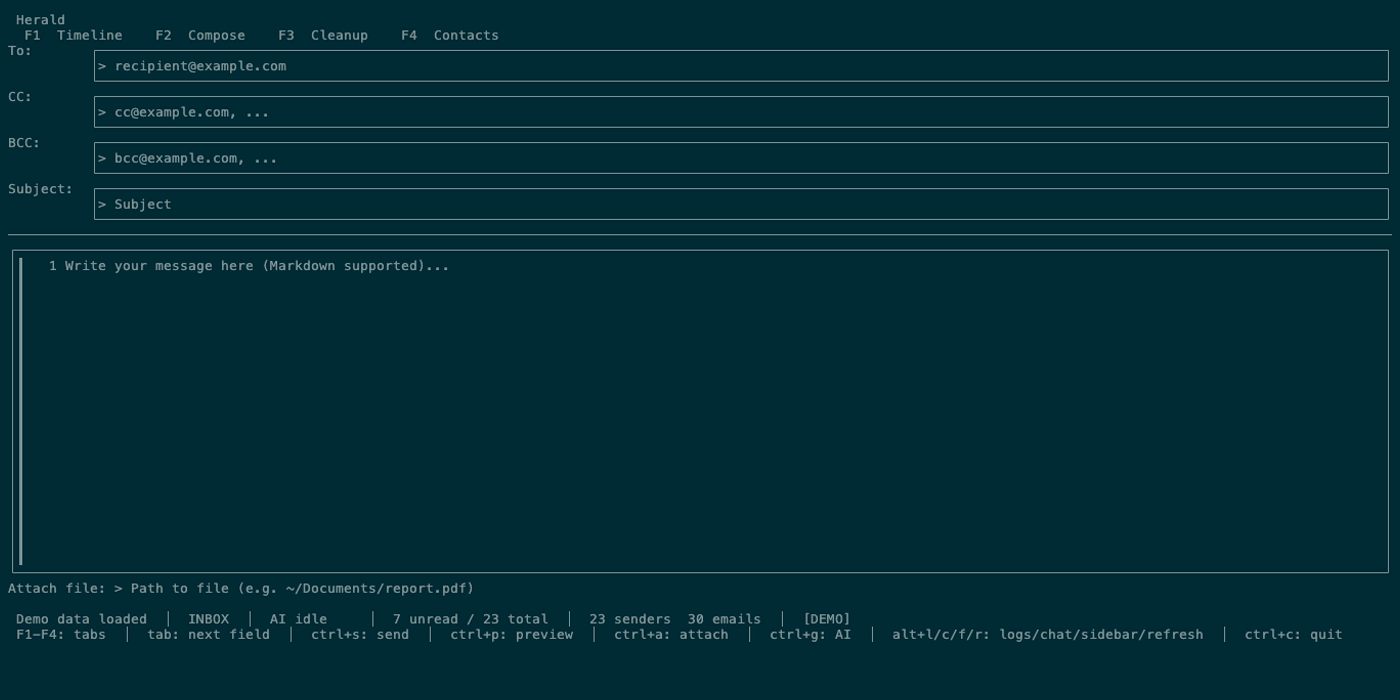The width and height of the screenshot is (1400, 700).
Task: Click the 'ctrl+g: AI' hint
Action: pyautogui.click(x=810, y=634)
